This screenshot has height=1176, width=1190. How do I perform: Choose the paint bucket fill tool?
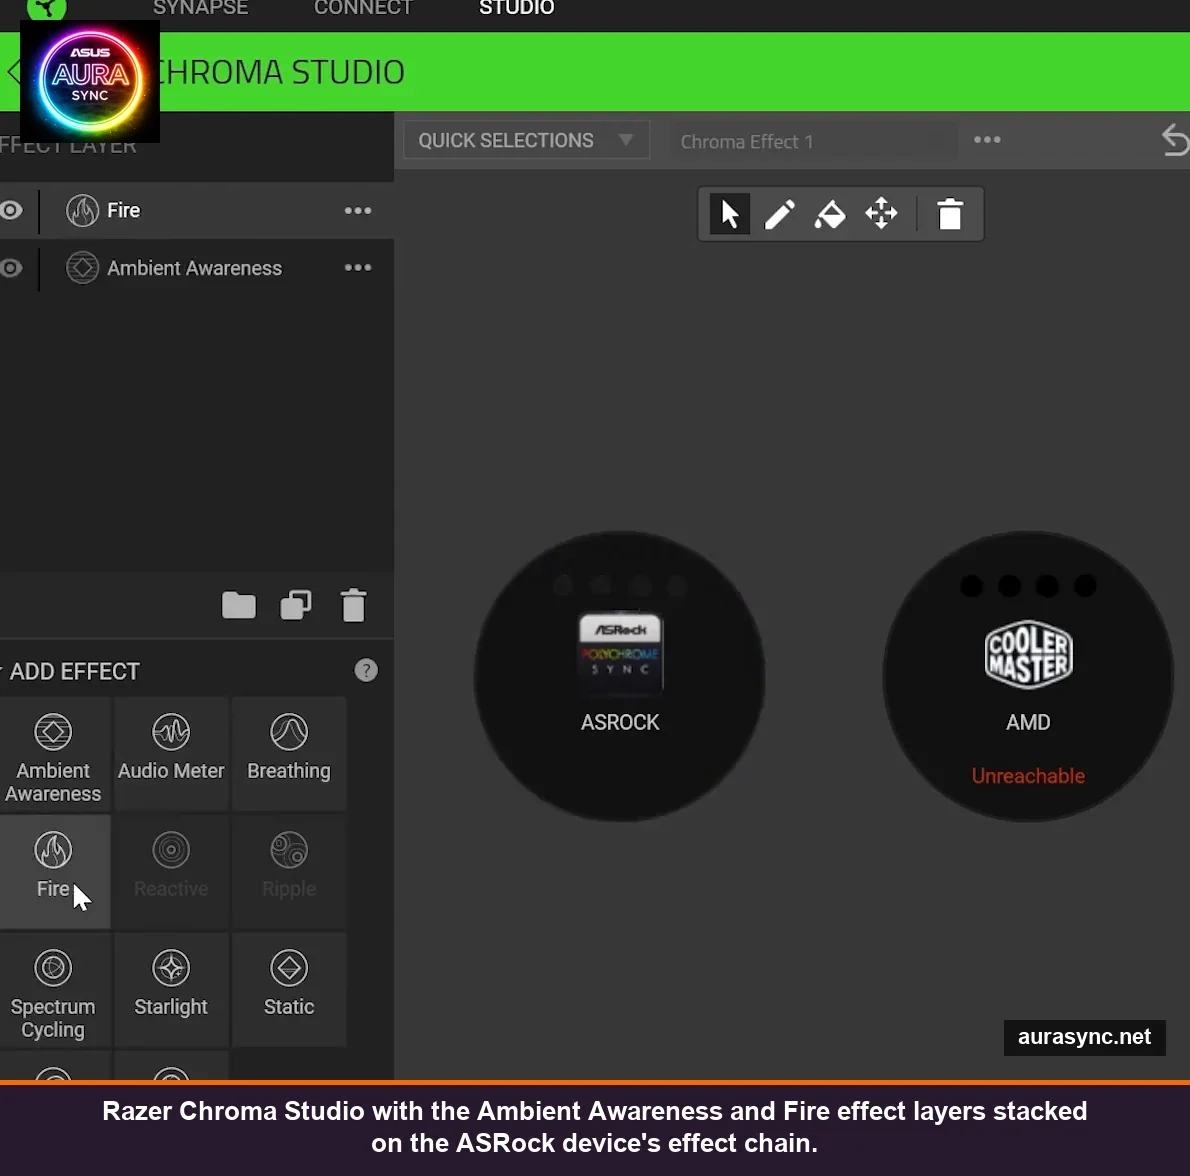830,213
